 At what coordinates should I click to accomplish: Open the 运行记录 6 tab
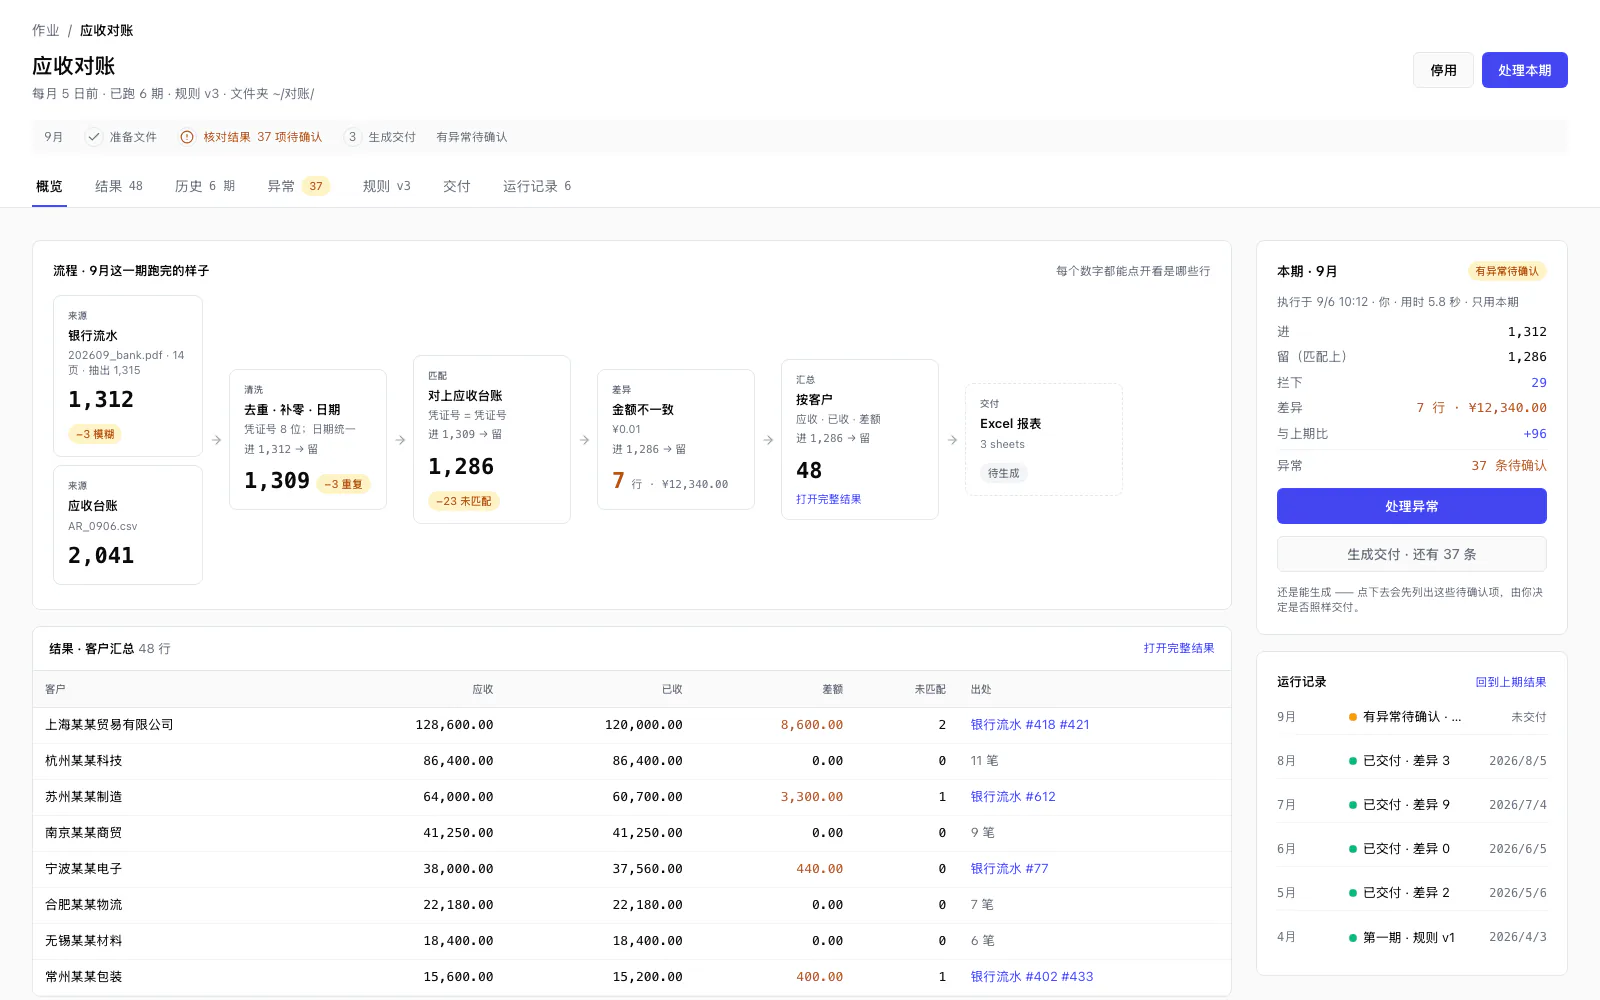coord(537,186)
